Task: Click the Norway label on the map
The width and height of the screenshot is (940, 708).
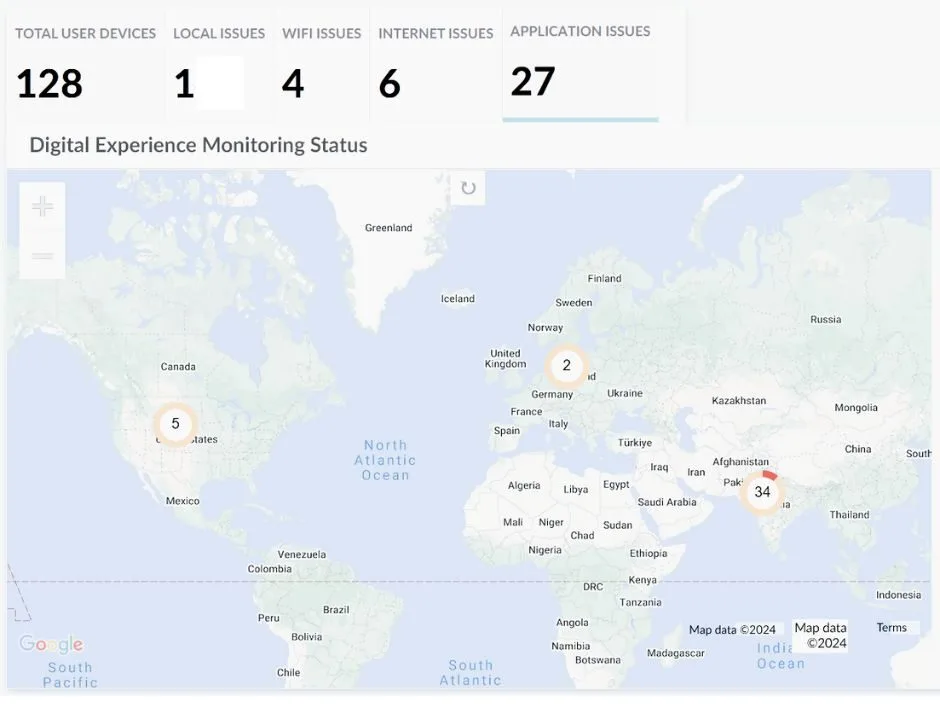Action: point(545,327)
